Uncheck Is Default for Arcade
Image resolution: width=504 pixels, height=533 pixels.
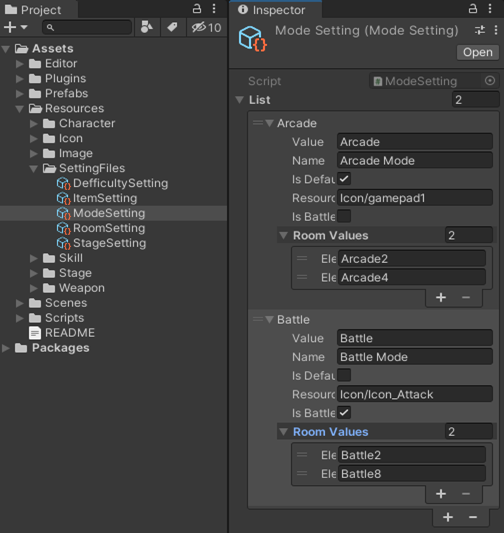[x=344, y=179]
